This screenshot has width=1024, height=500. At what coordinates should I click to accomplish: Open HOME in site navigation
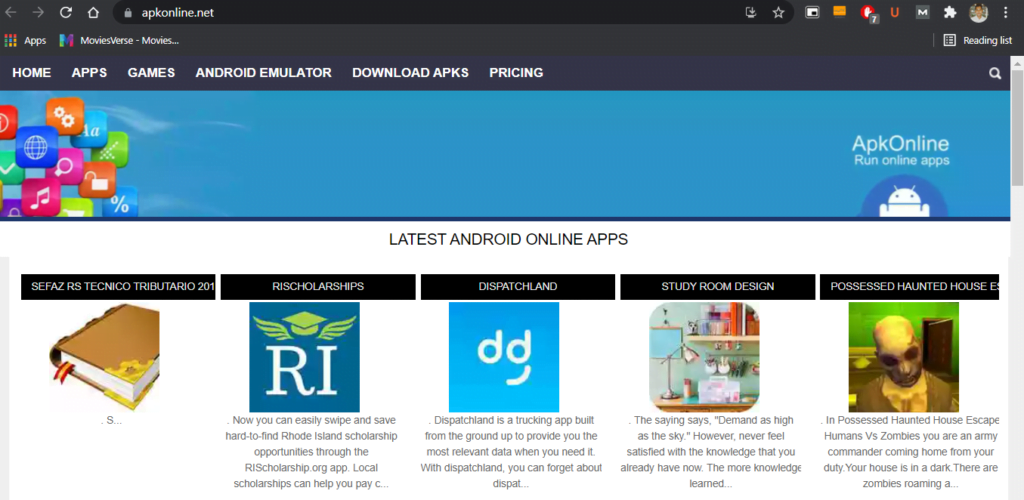tap(31, 73)
